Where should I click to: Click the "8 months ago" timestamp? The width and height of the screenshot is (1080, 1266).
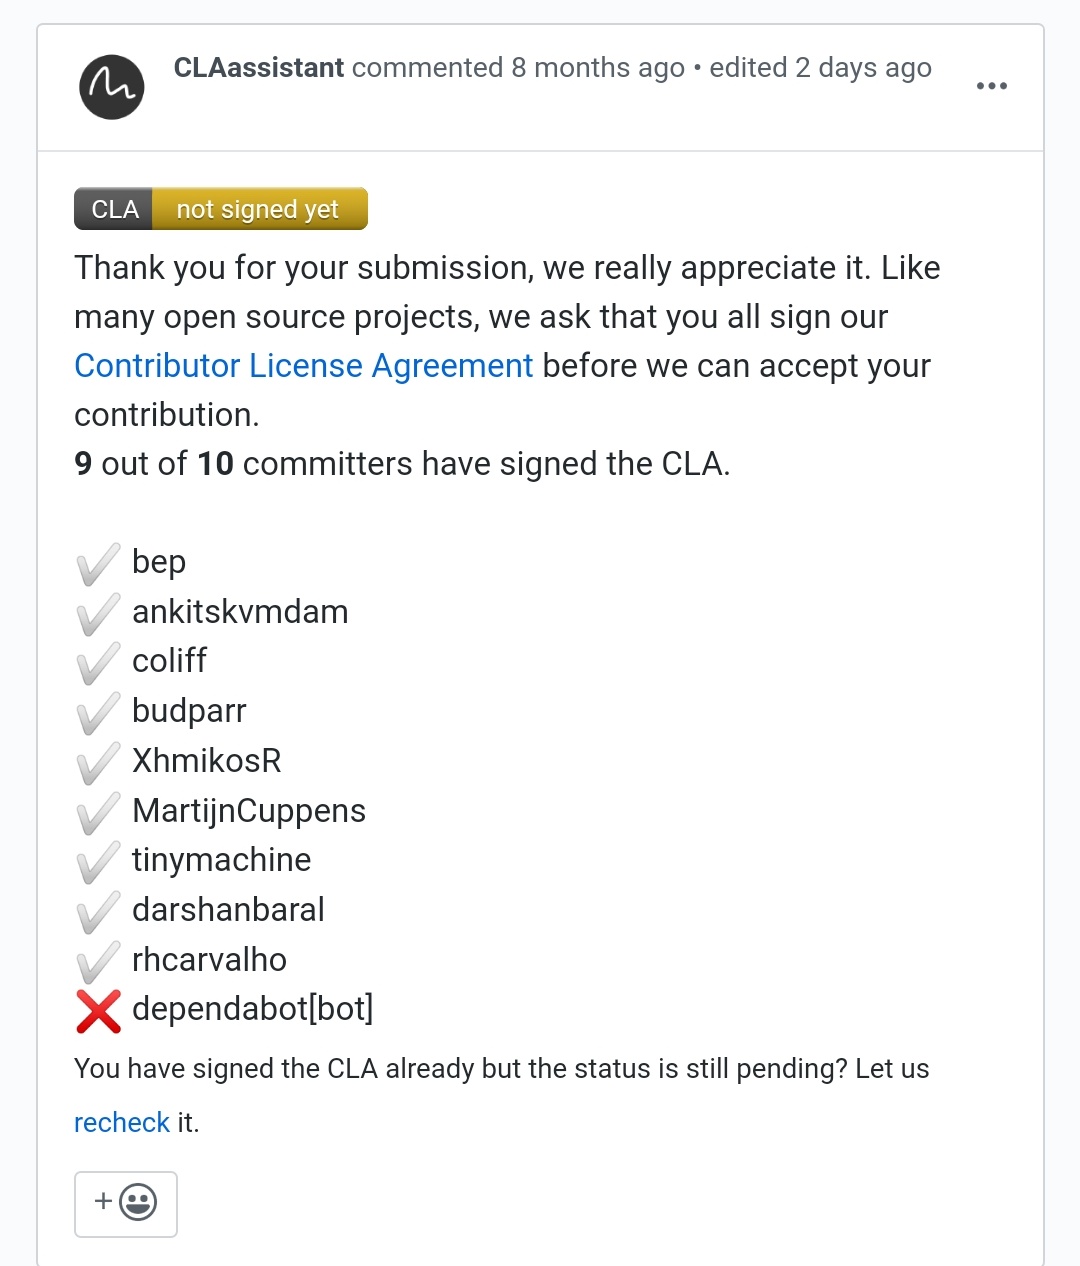[x=598, y=68]
